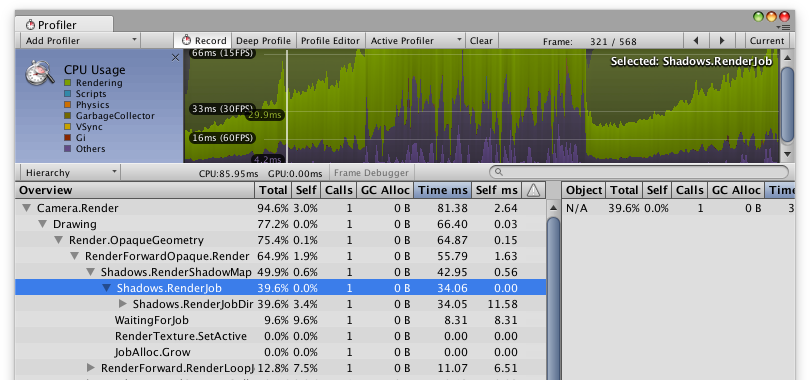This screenshot has width=810, height=380.
Task: Close the CPU Usage profiler module
Action: coord(175,57)
